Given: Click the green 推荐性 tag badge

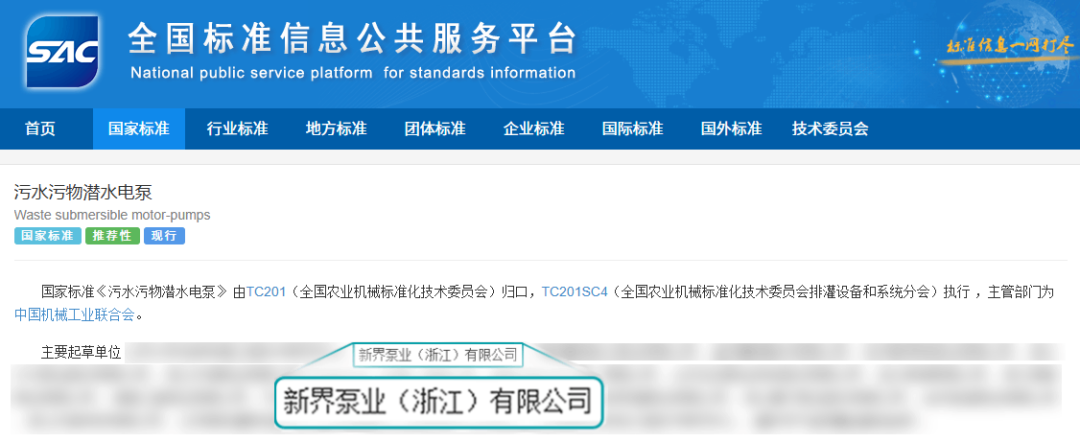Looking at the screenshot, I should 112,235.
